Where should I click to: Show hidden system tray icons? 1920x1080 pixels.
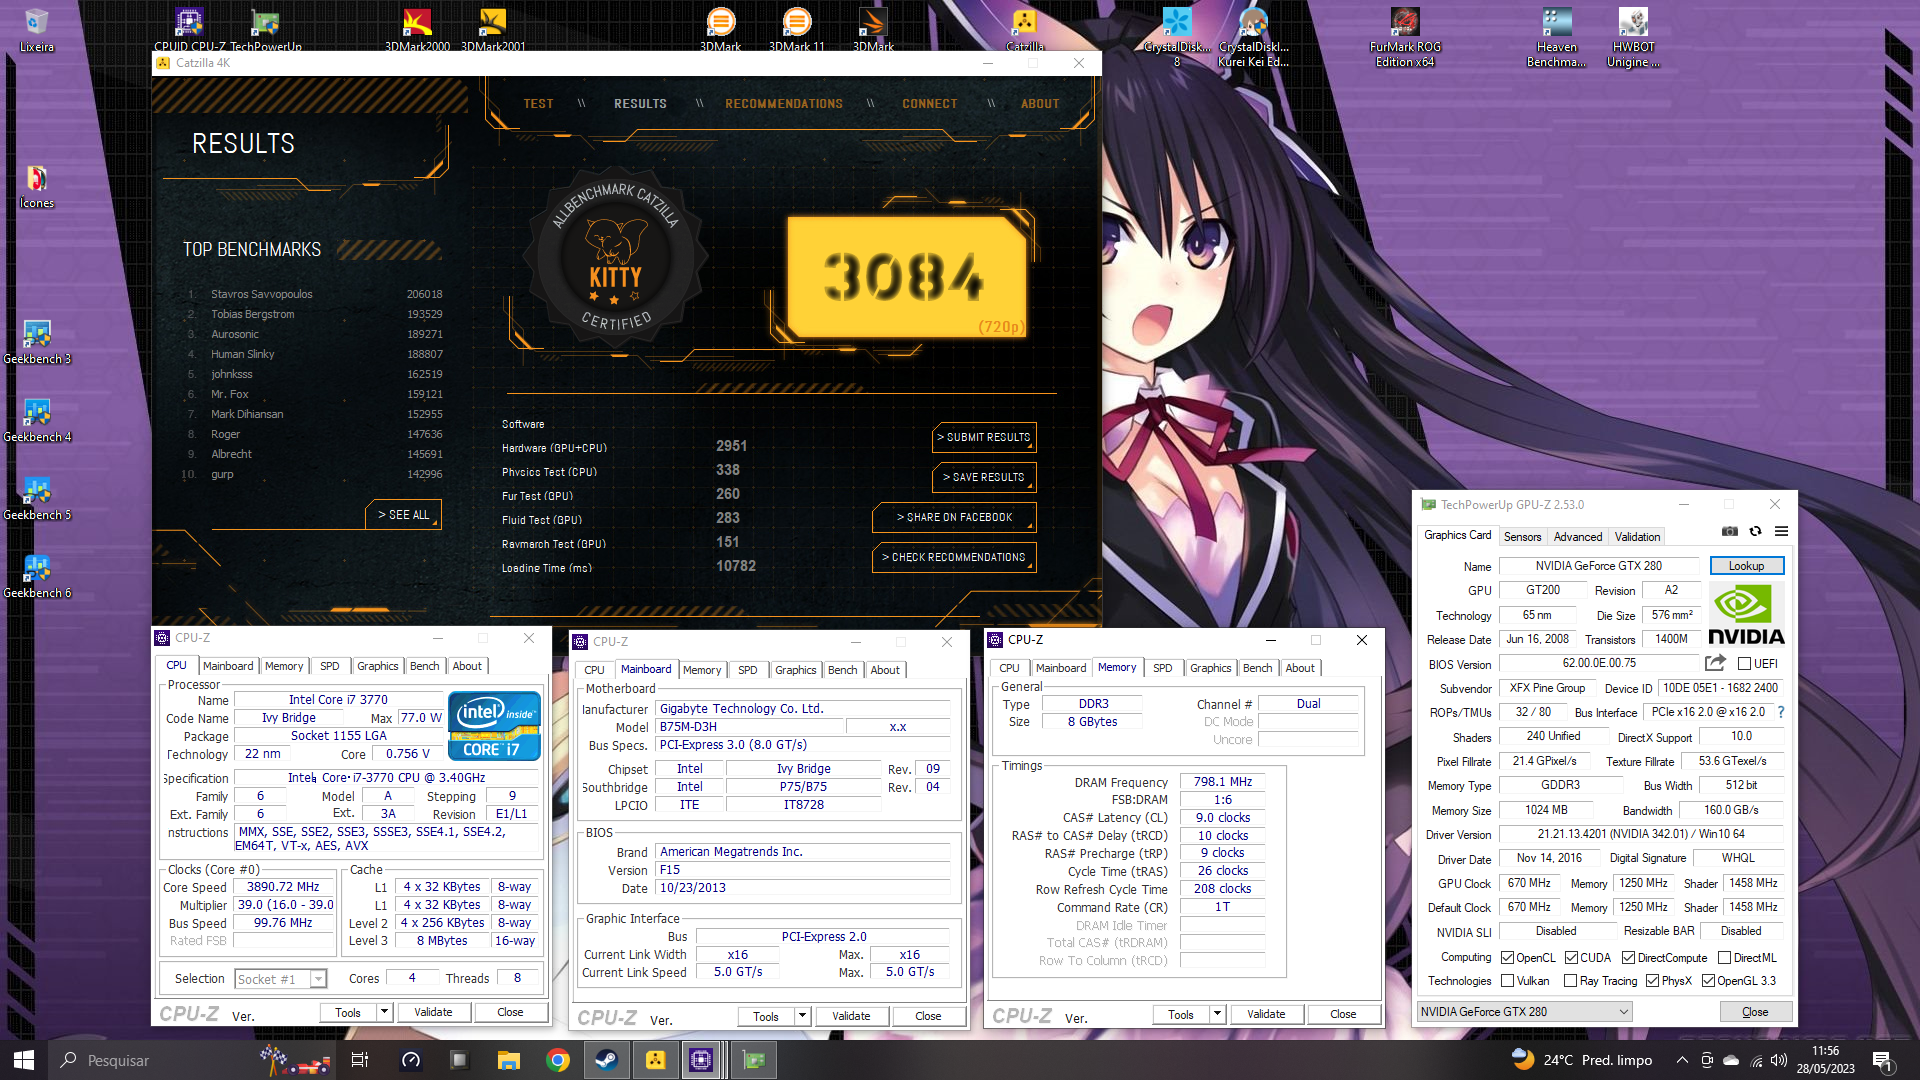tap(1682, 1060)
